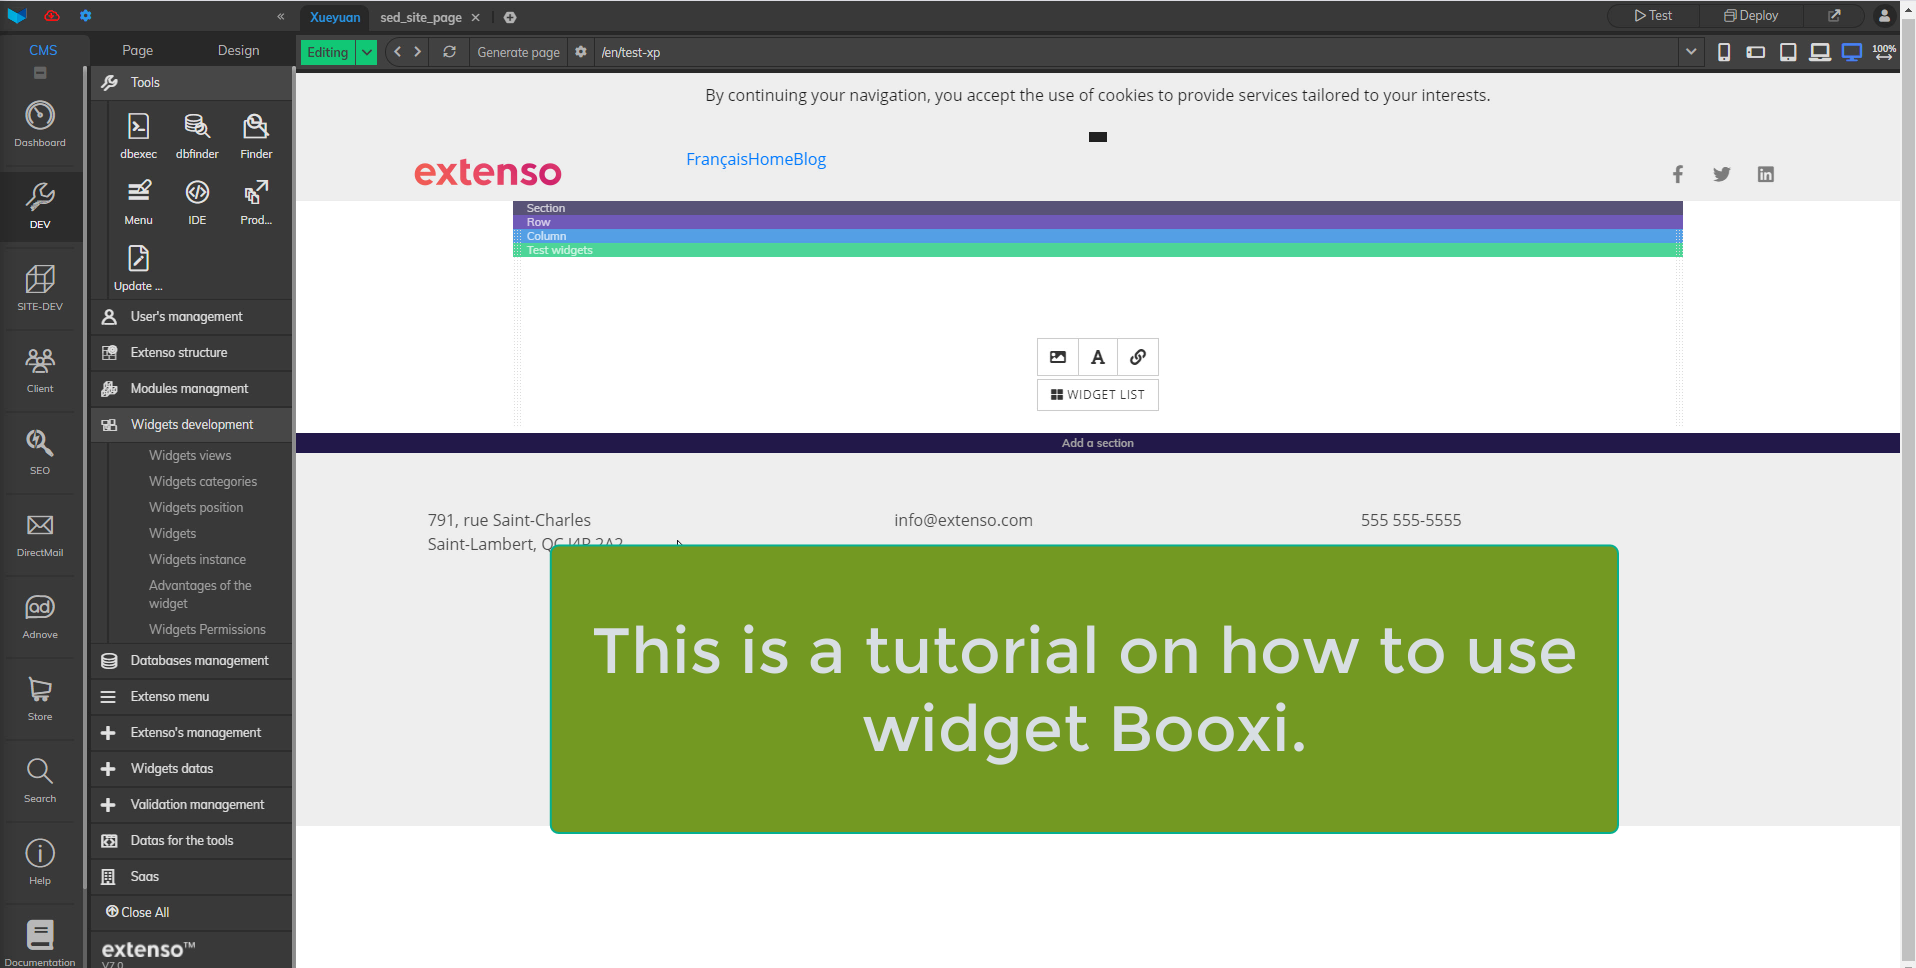Image resolution: width=1916 pixels, height=968 pixels.
Task: Click the WIDGET LIST button
Action: (1098, 395)
